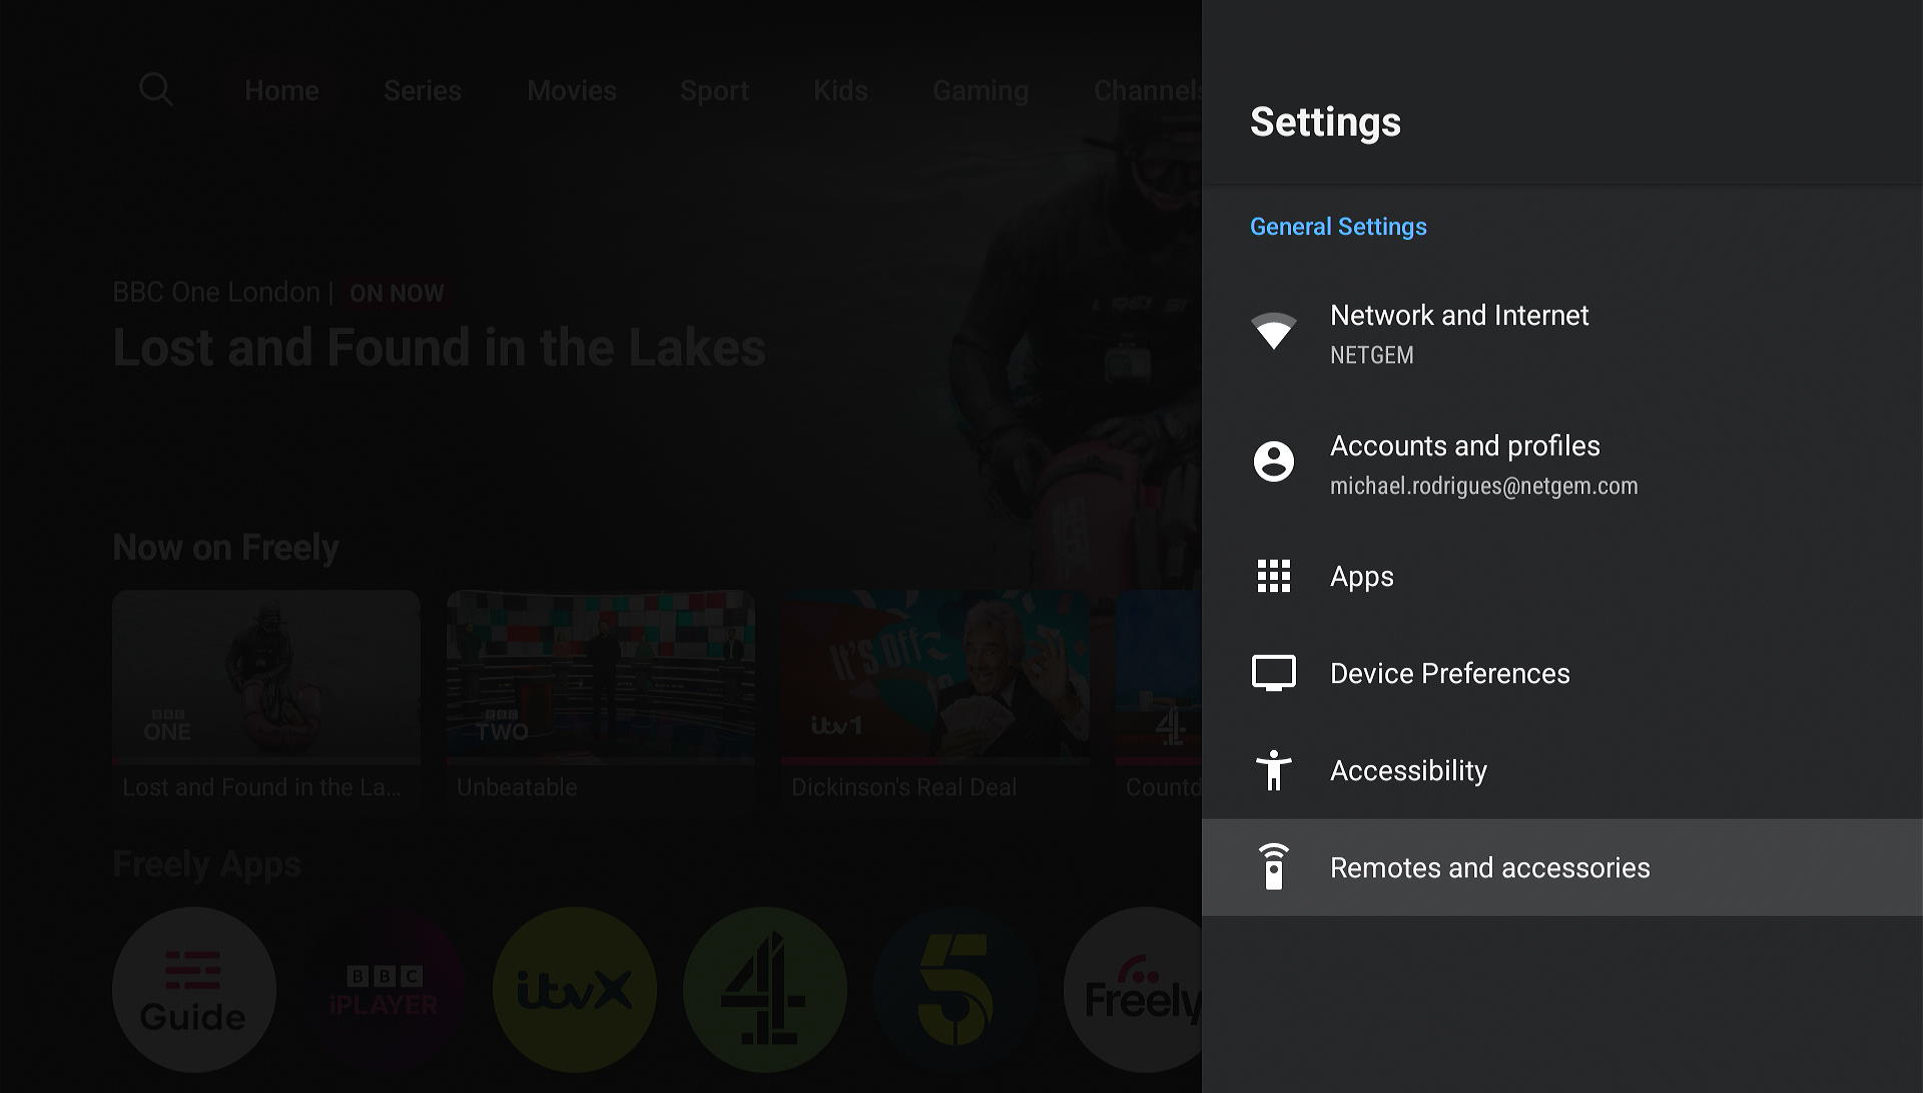Open Network and Internet settings
This screenshot has height=1093, width=1923.
click(1562, 334)
